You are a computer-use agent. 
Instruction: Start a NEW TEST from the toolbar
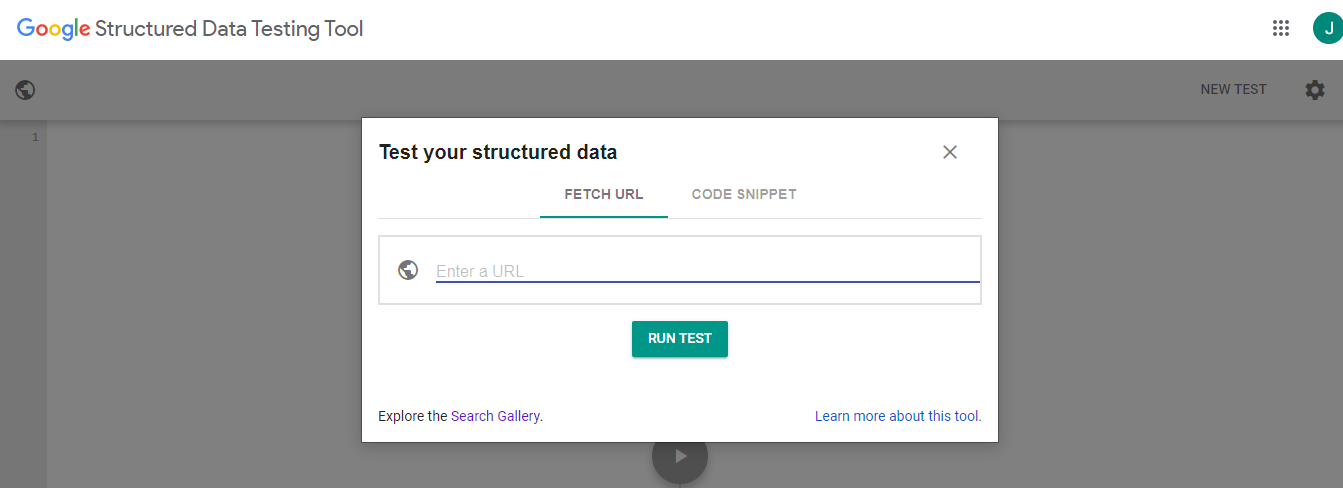coord(1233,90)
